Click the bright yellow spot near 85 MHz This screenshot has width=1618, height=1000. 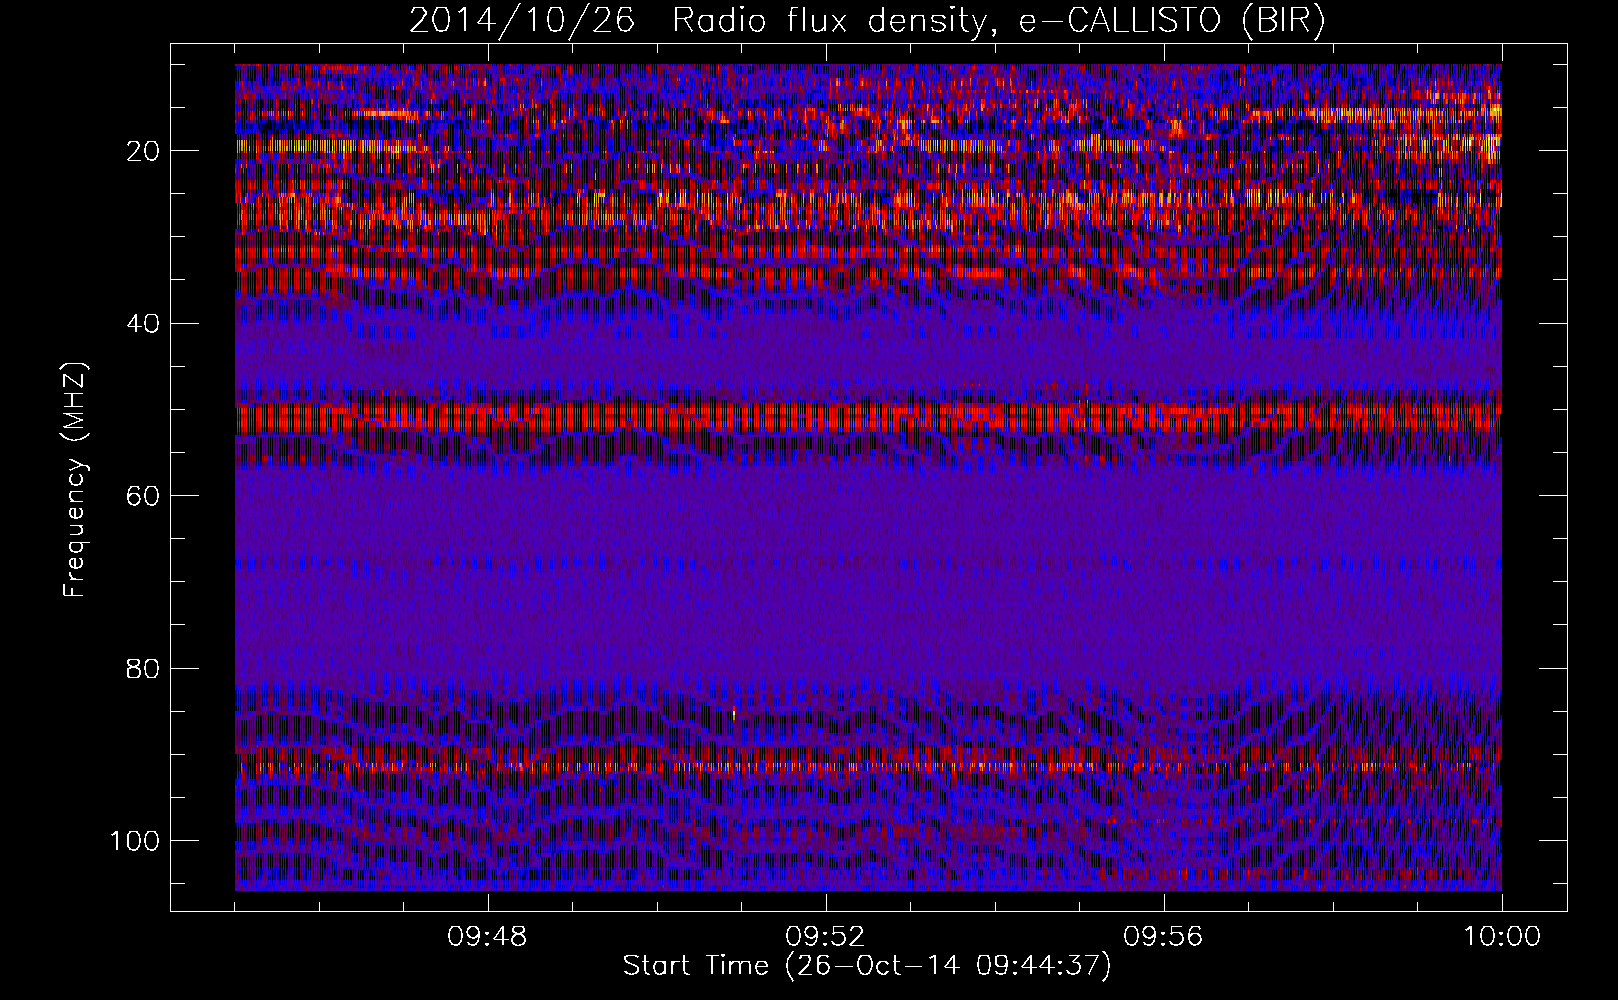click(735, 713)
